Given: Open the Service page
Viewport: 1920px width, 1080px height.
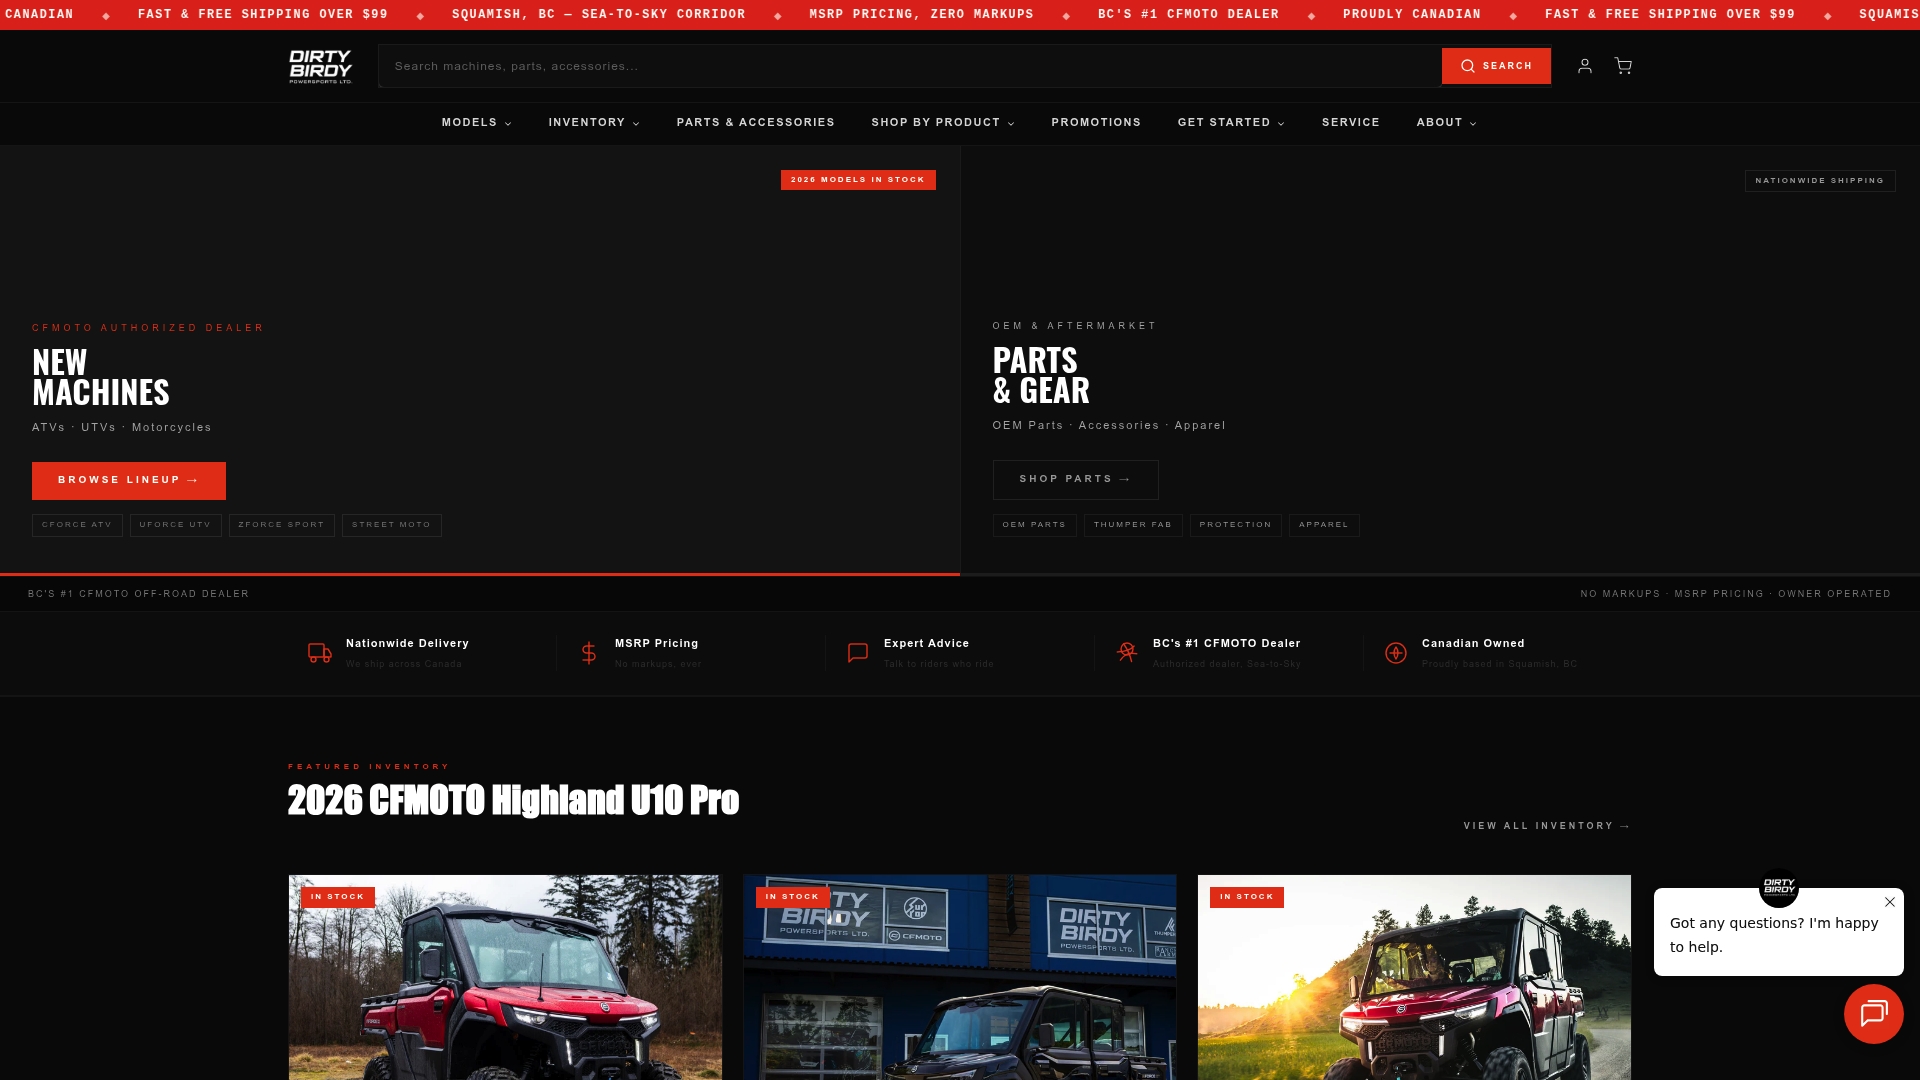Looking at the screenshot, I should tap(1351, 122).
